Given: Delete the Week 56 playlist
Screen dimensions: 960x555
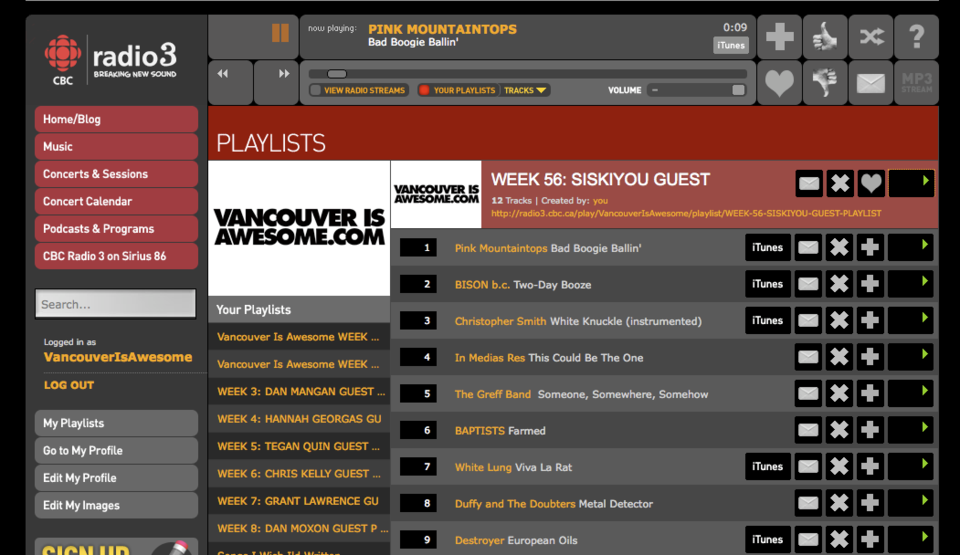Looking at the screenshot, I should (x=840, y=183).
